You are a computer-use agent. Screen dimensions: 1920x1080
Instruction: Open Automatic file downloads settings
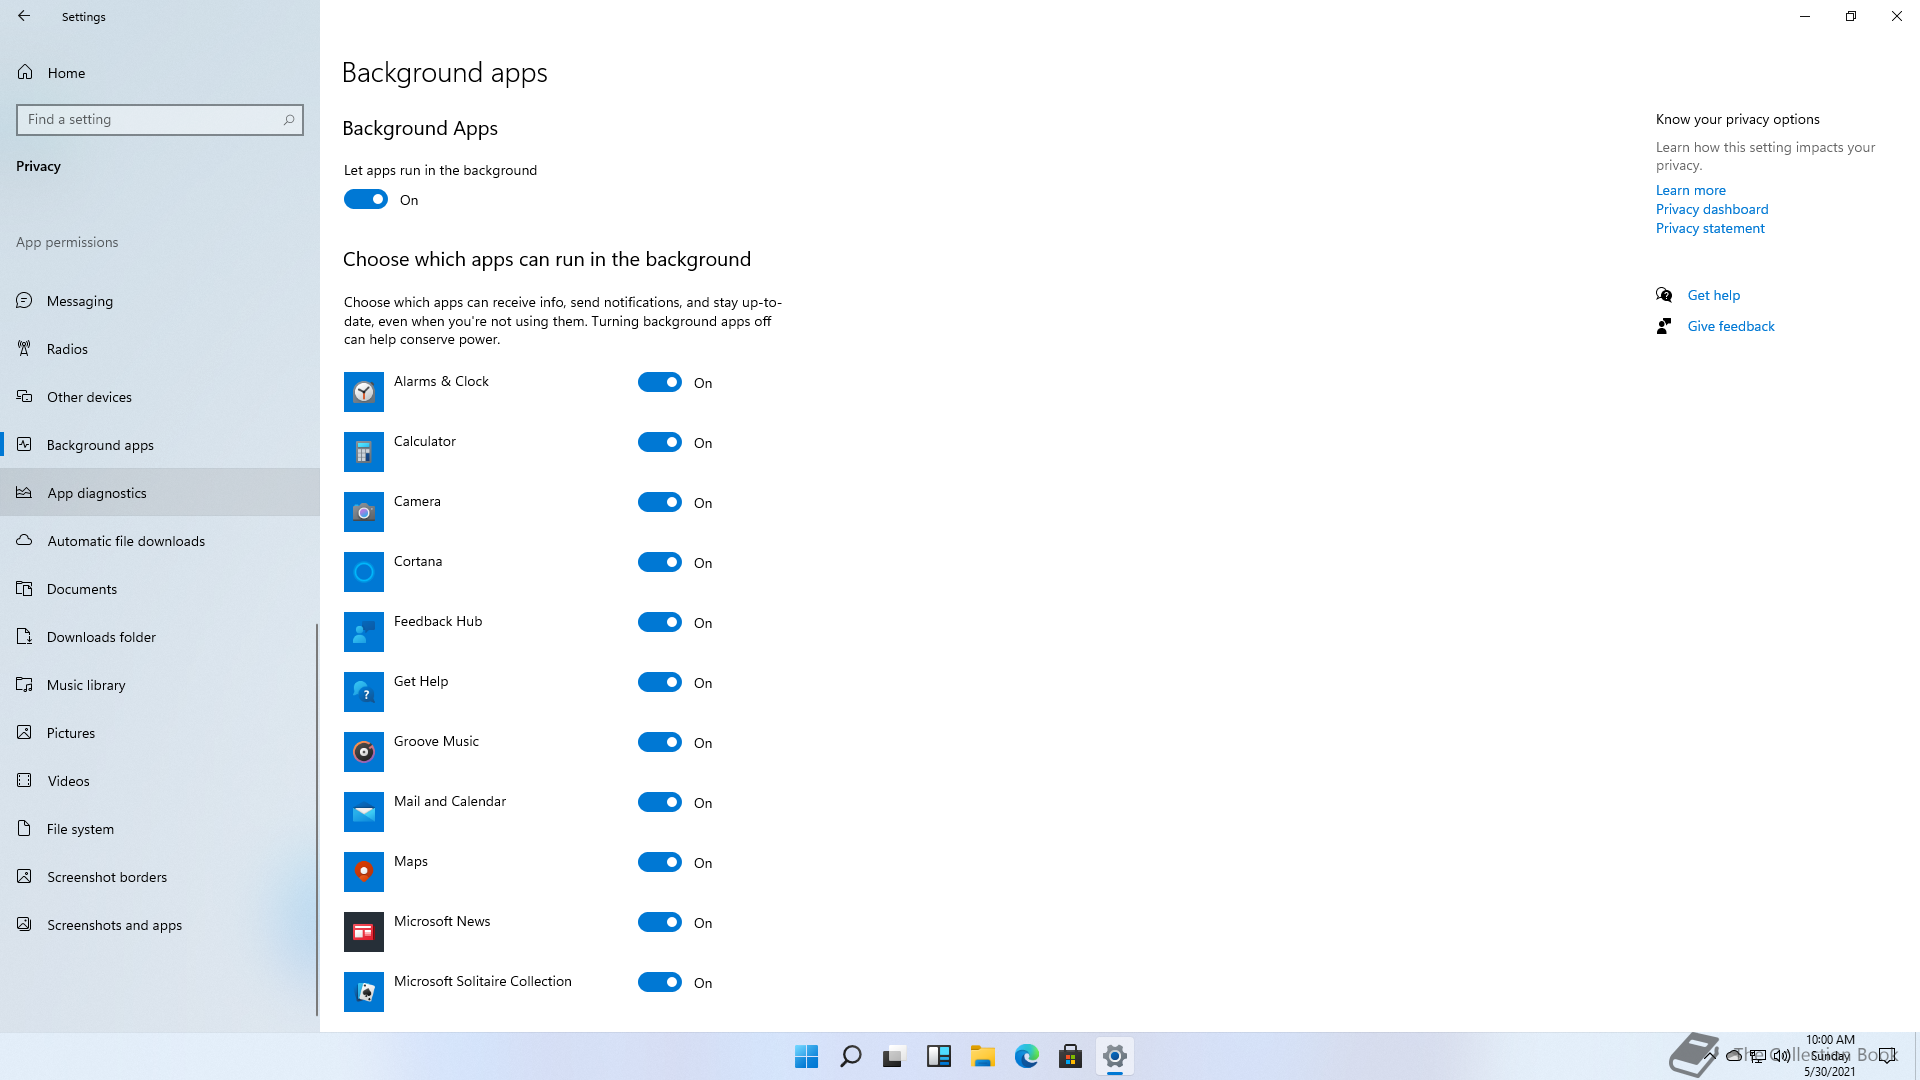(x=160, y=541)
